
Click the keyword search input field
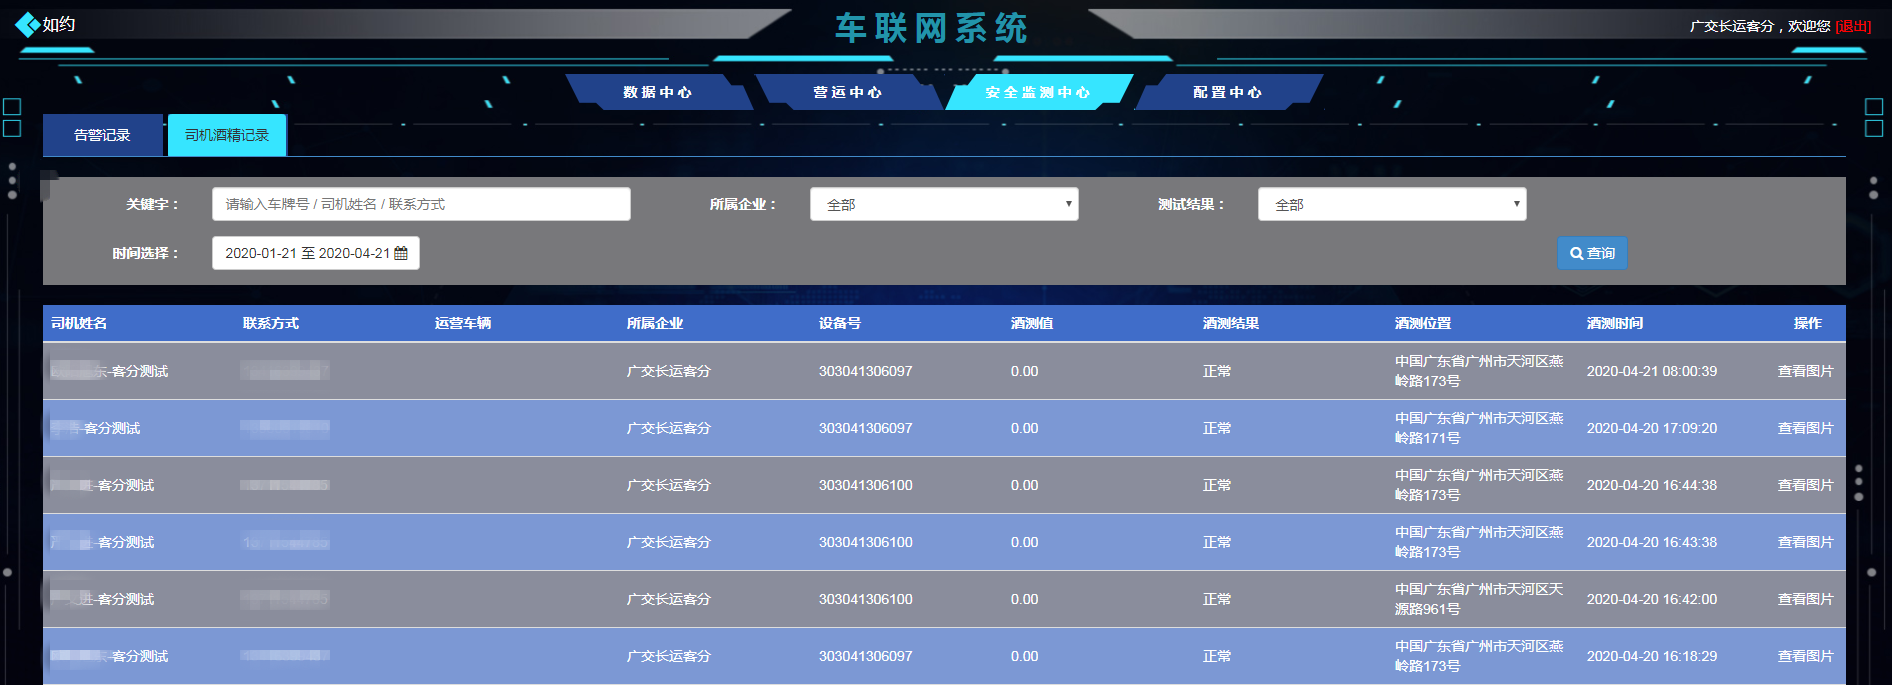pos(421,204)
